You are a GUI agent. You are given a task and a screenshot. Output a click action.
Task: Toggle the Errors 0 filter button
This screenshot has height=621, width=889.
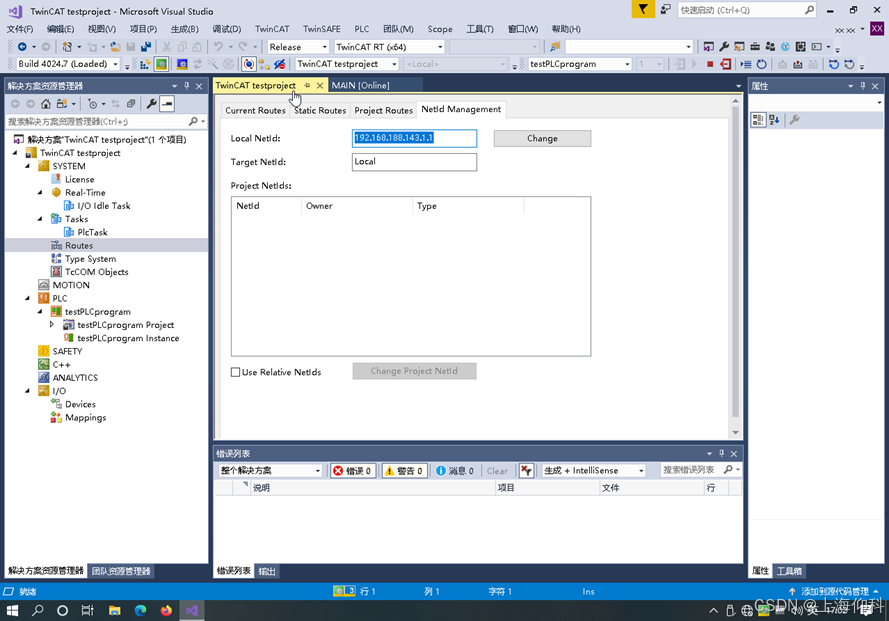353,471
